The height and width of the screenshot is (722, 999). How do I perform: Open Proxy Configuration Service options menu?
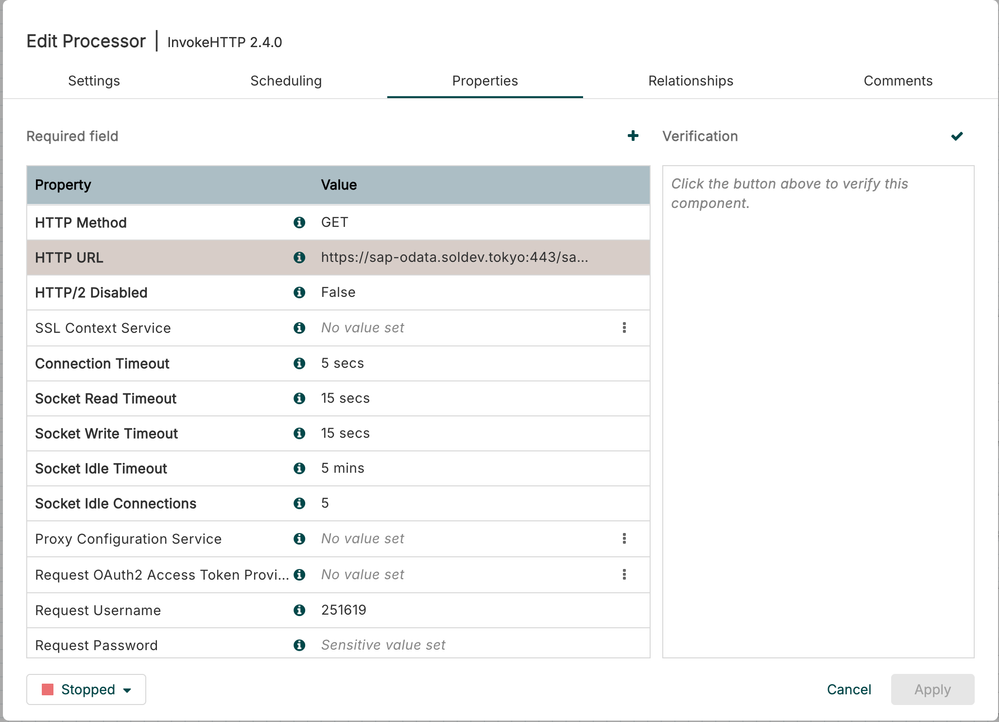tap(624, 539)
